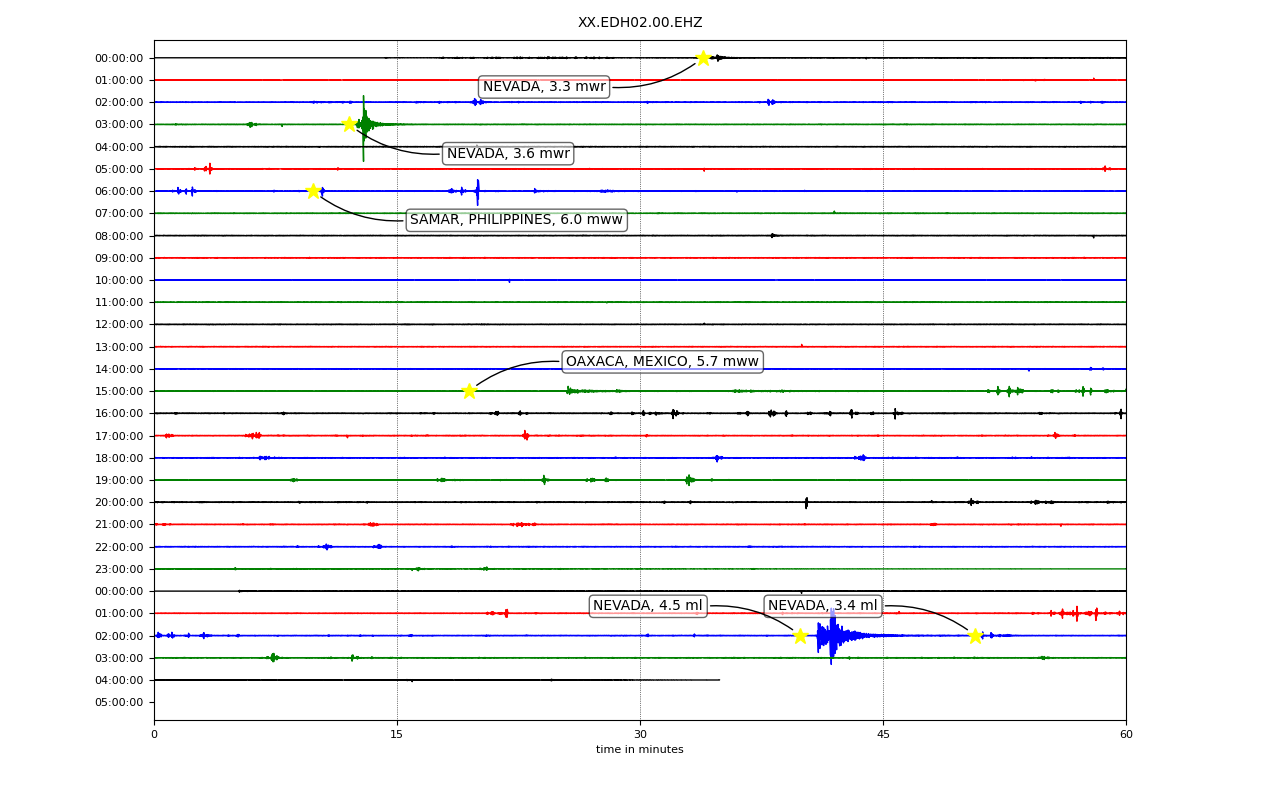
Task: Click the 16:00:00 row label
Action: pos(119,414)
